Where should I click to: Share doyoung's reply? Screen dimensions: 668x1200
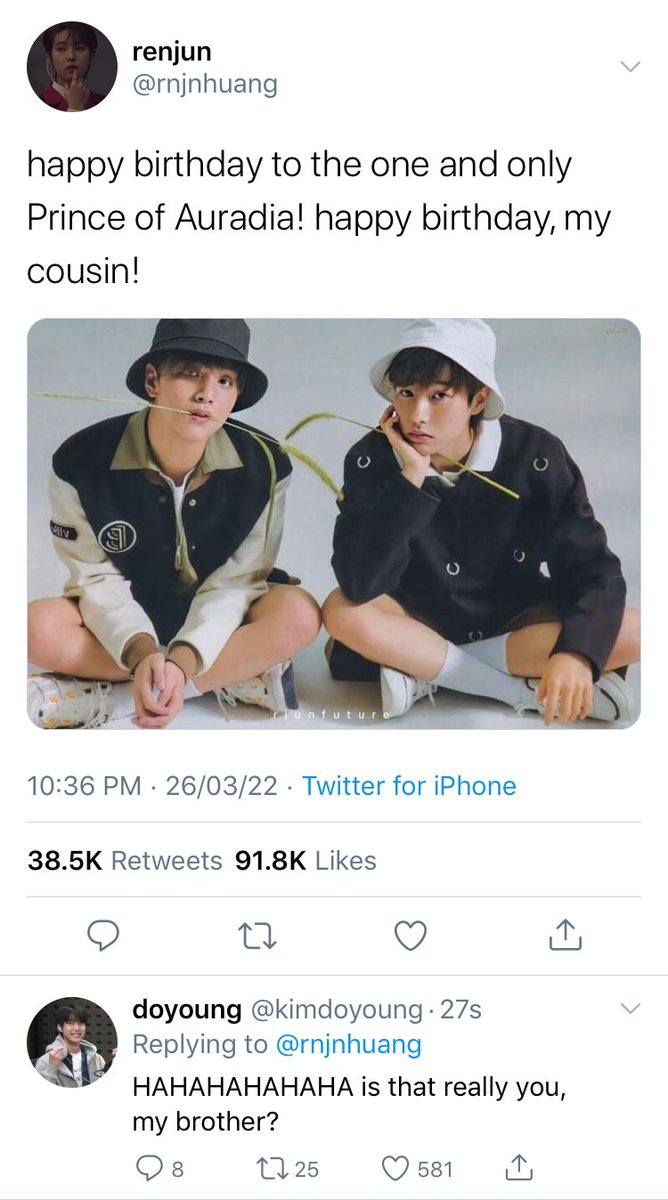[x=518, y=1166]
